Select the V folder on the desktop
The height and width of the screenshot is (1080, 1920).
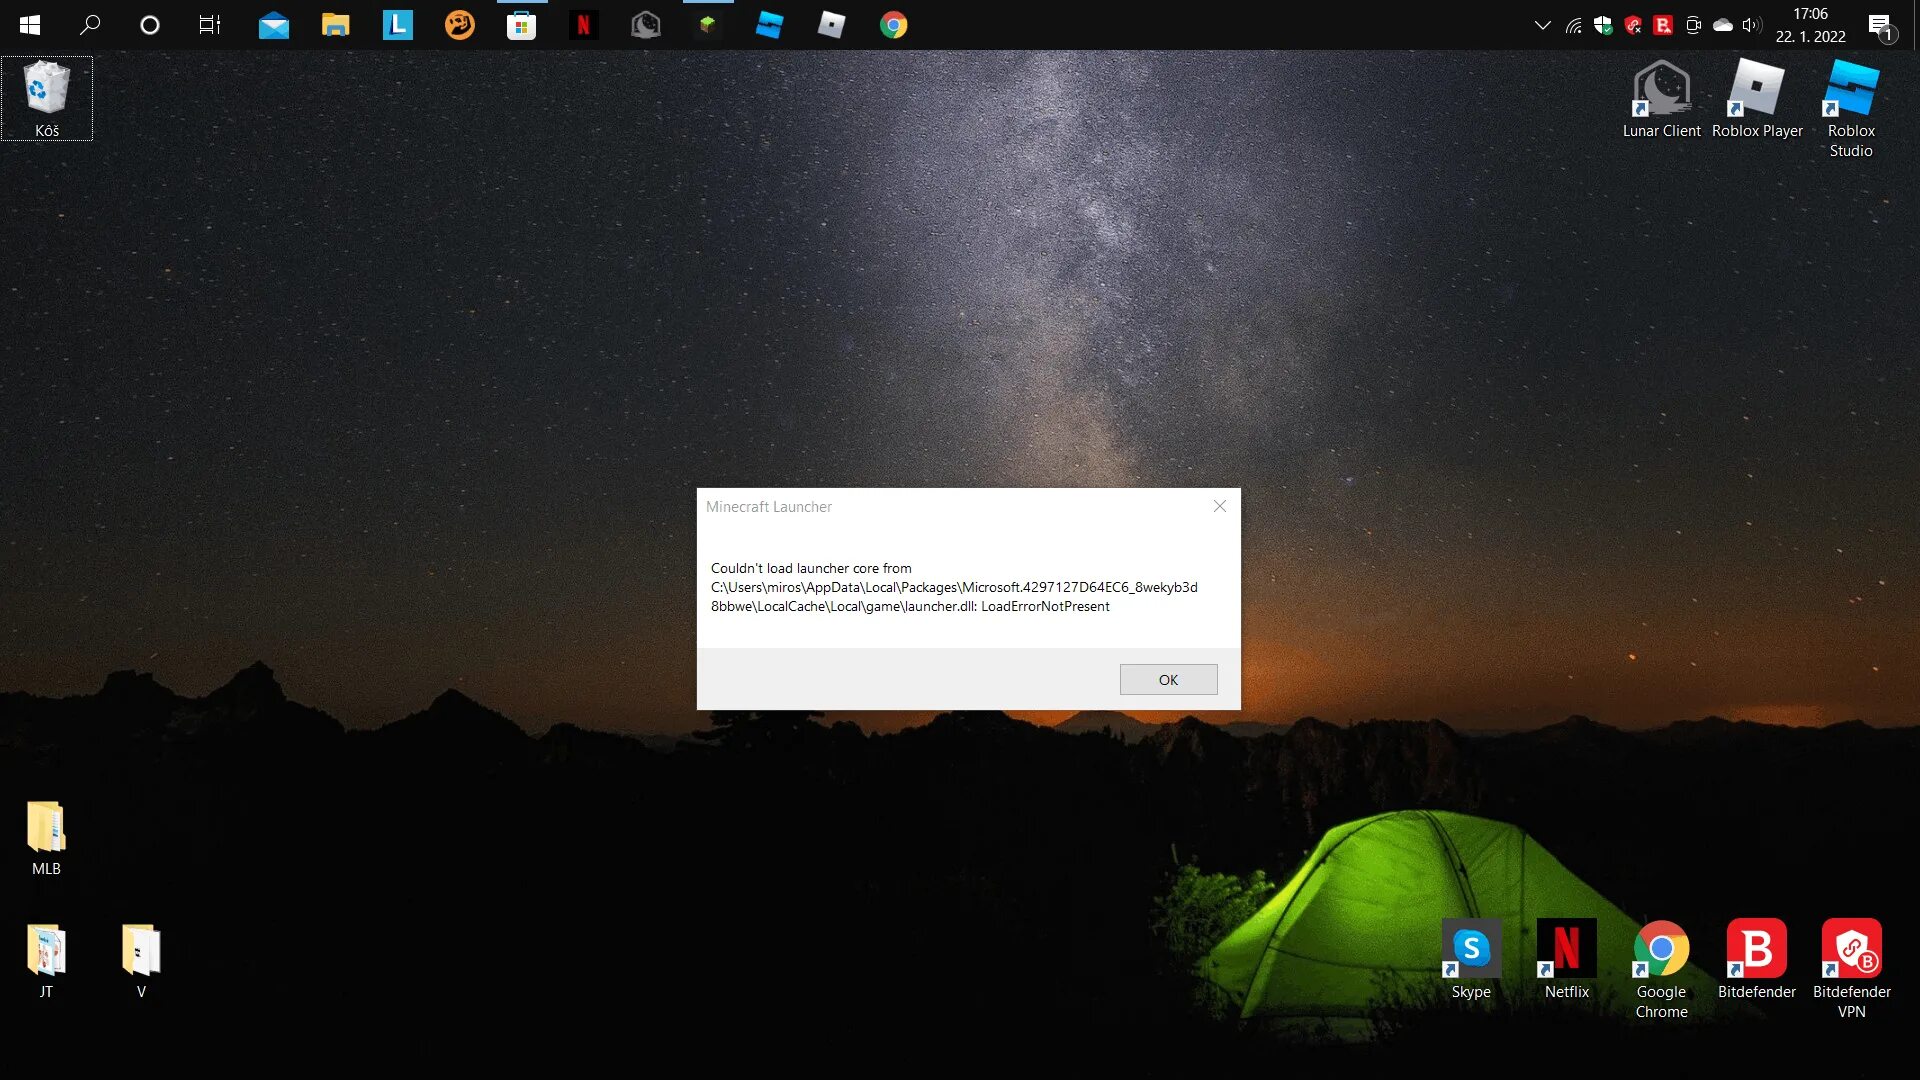point(141,961)
